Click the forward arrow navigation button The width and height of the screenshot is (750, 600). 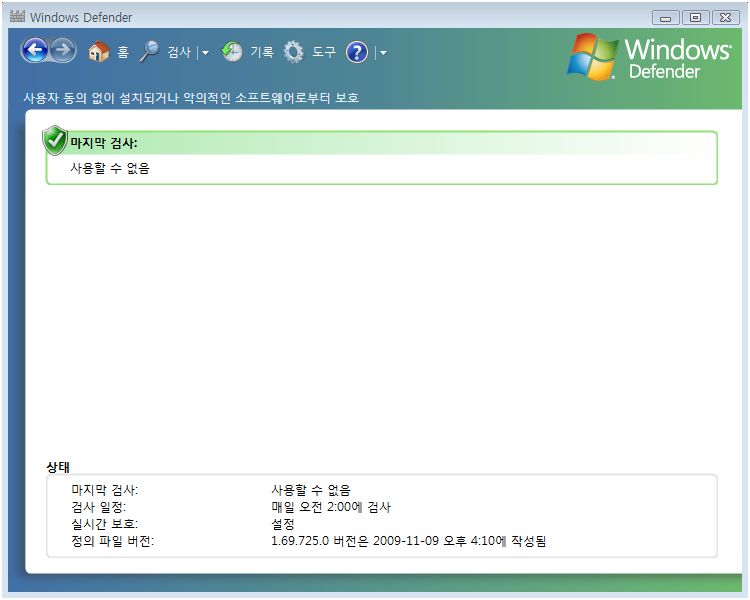(x=63, y=50)
